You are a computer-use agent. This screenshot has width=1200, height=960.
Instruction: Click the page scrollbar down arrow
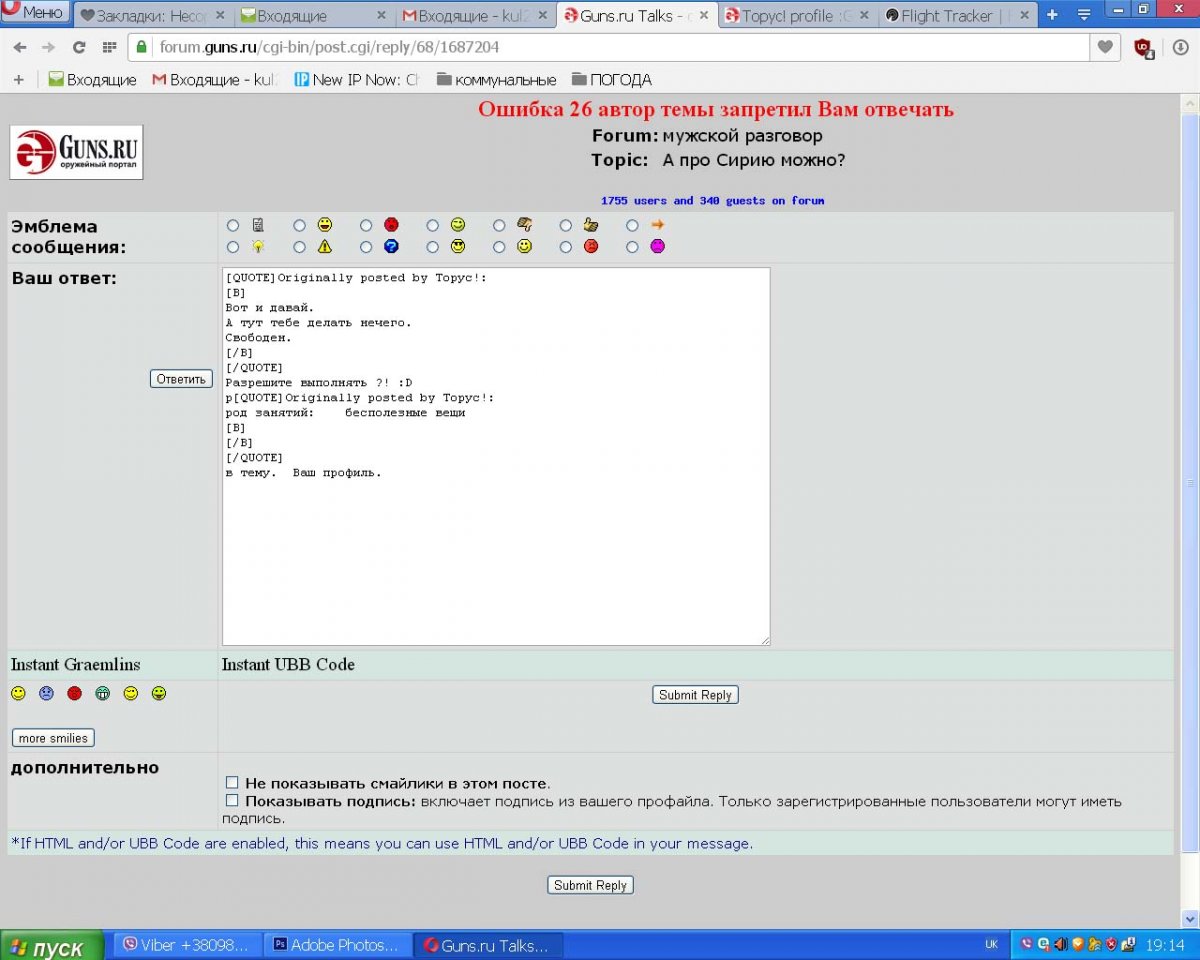(1190, 918)
